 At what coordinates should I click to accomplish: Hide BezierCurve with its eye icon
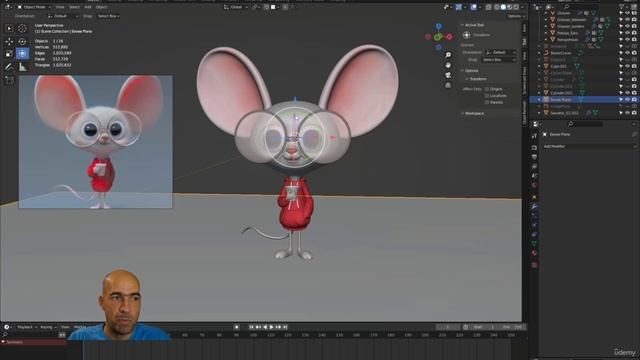627,53
